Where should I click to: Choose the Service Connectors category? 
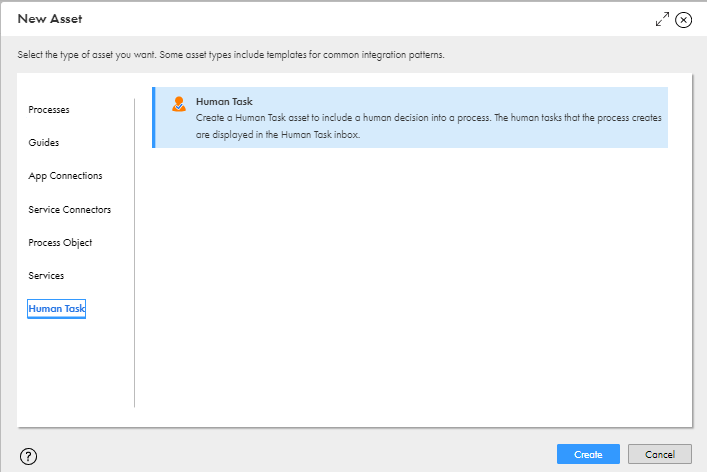(69, 210)
